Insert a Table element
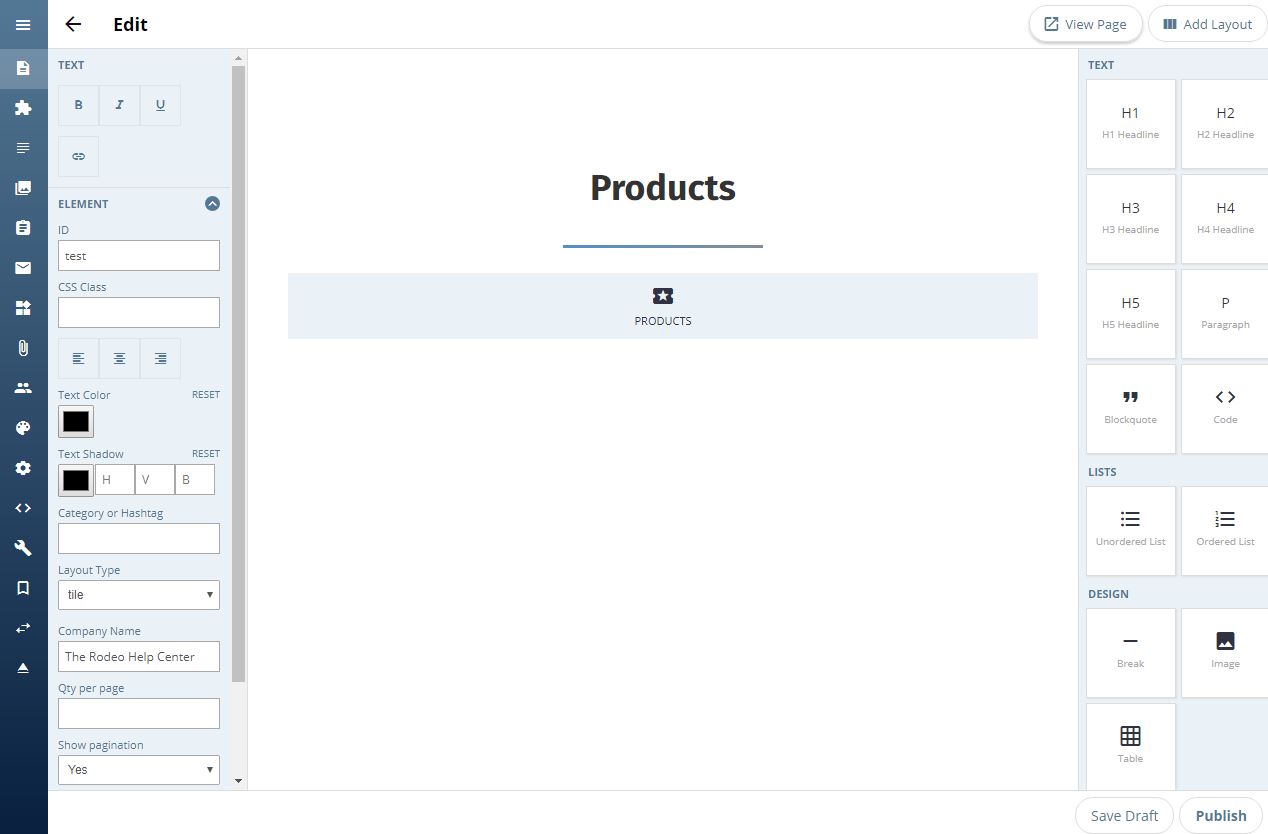Viewport: 1268px width, 834px height. pyautogui.click(x=1130, y=746)
